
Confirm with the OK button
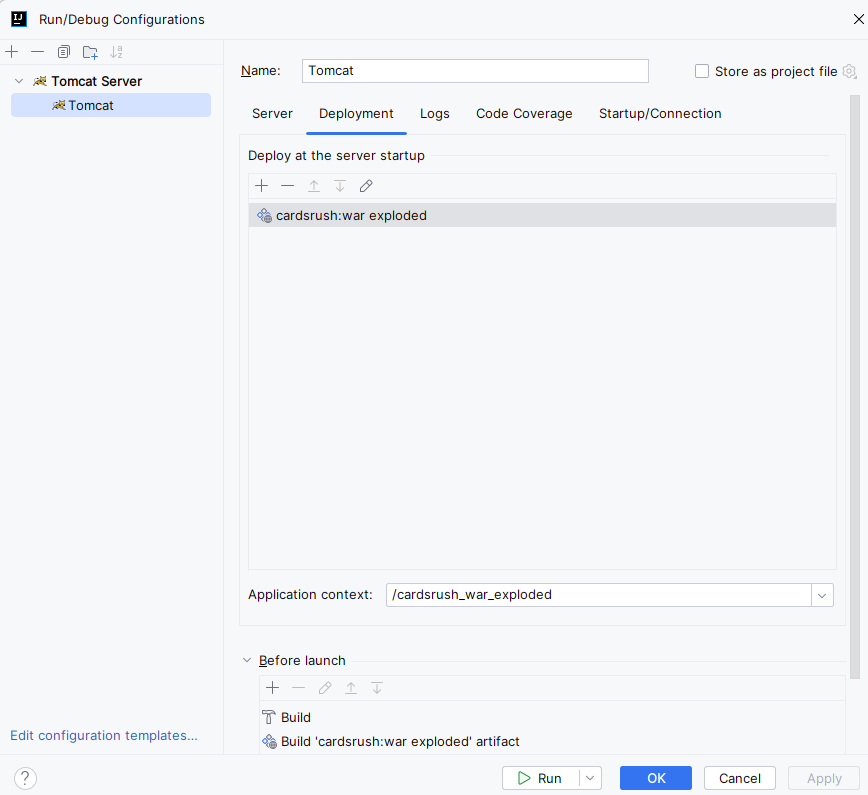(656, 778)
